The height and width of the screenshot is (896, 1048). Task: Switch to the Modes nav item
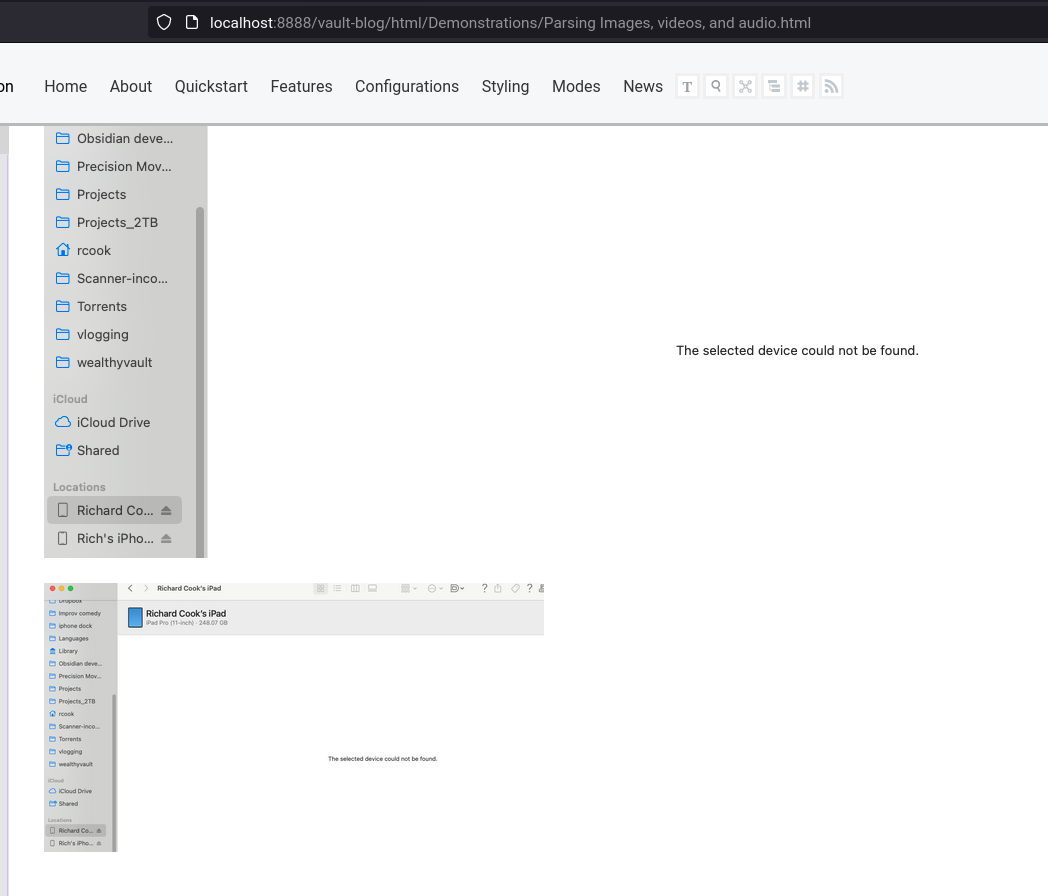[576, 87]
